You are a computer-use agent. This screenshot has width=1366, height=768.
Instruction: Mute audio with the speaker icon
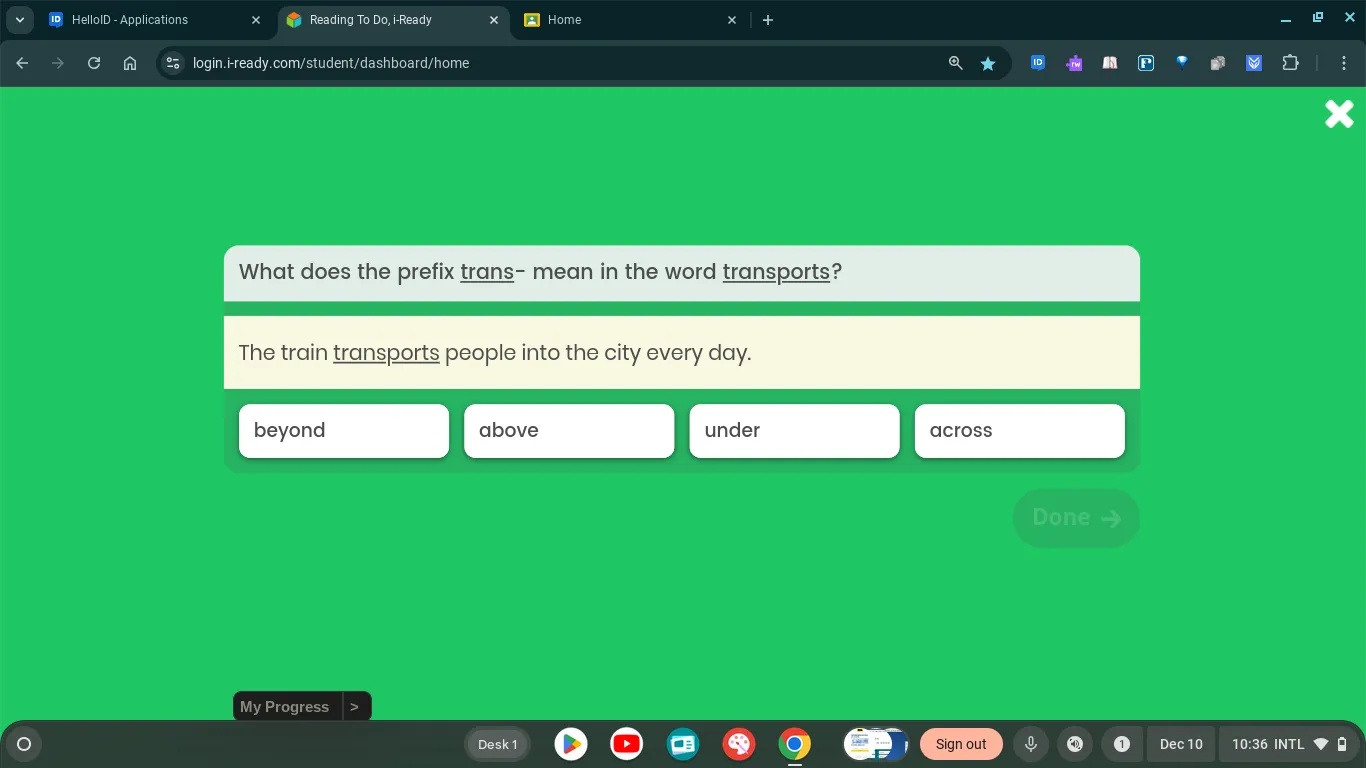pos(1075,744)
